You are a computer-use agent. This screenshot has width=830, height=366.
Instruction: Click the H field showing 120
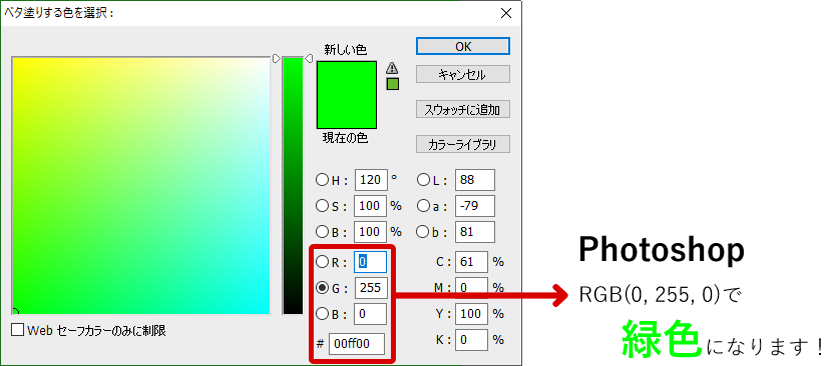click(371, 180)
